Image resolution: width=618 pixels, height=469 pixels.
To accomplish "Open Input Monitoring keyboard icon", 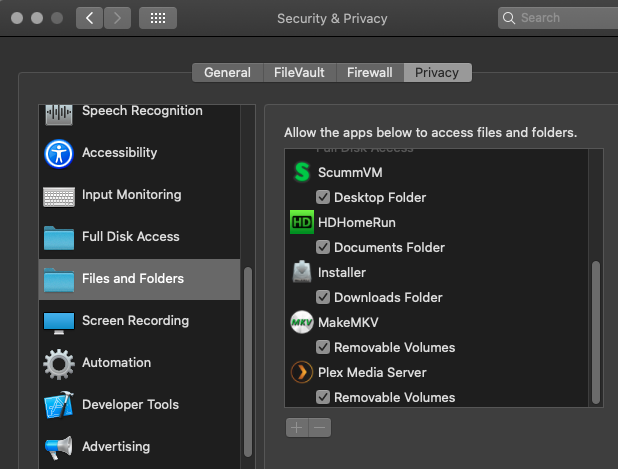I will click(x=59, y=195).
